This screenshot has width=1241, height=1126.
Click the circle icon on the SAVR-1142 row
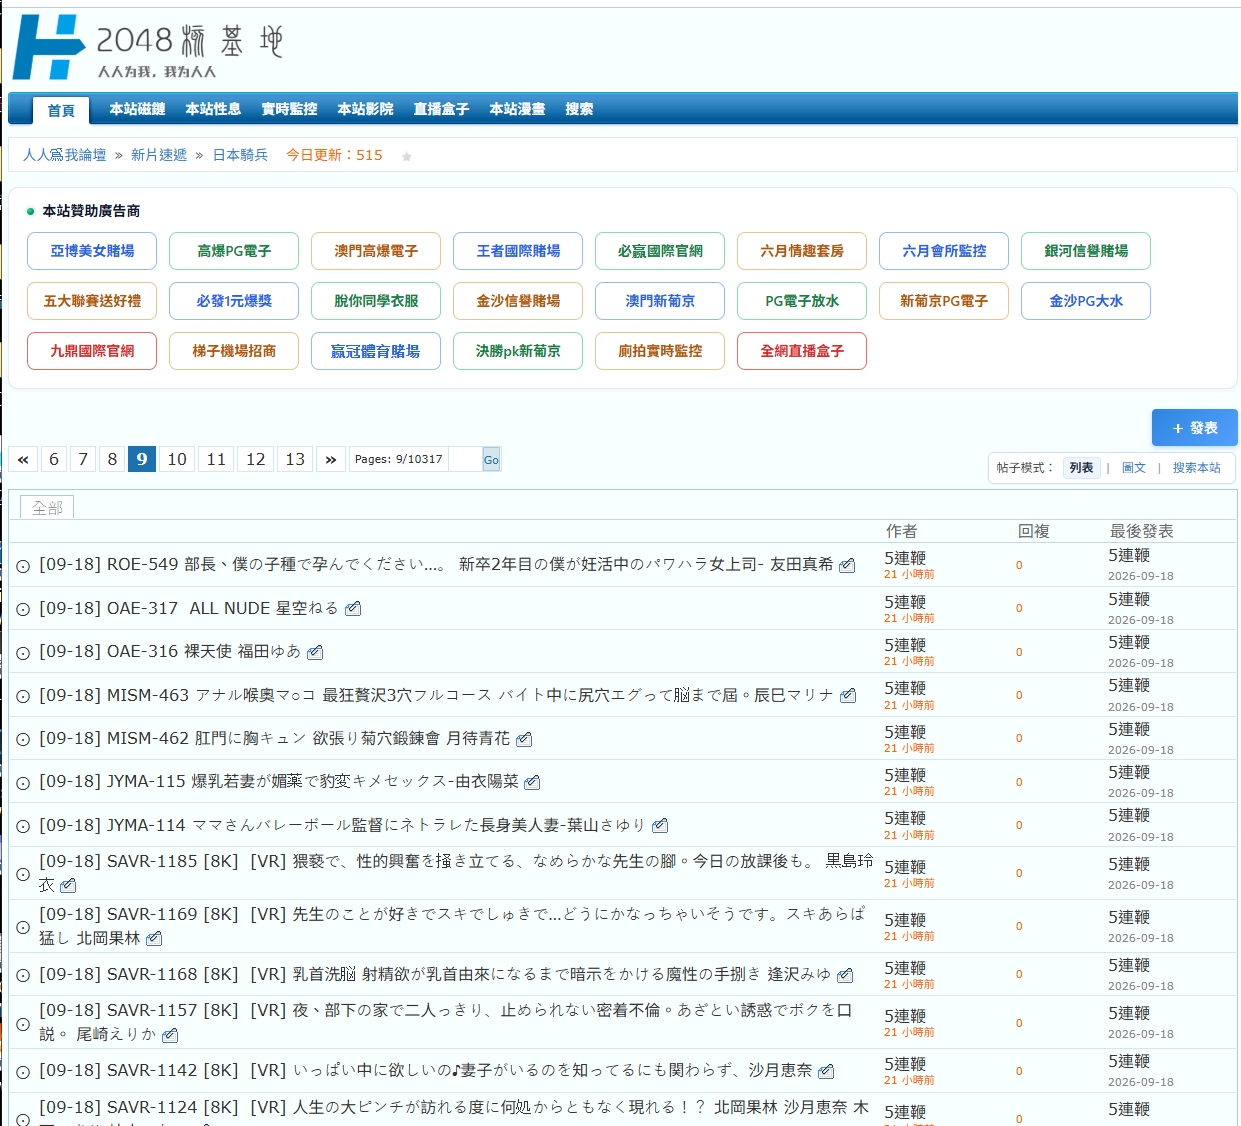click(23, 1072)
